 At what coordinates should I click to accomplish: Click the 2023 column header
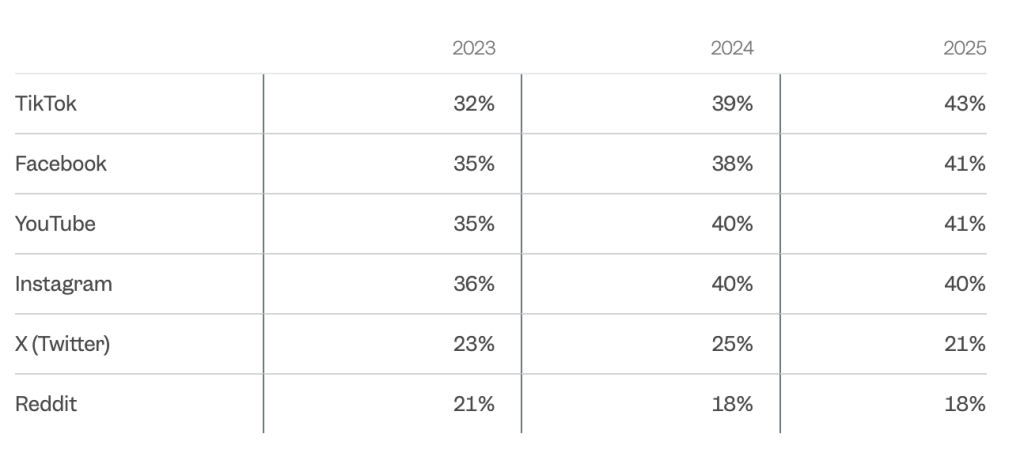click(473, 48)
